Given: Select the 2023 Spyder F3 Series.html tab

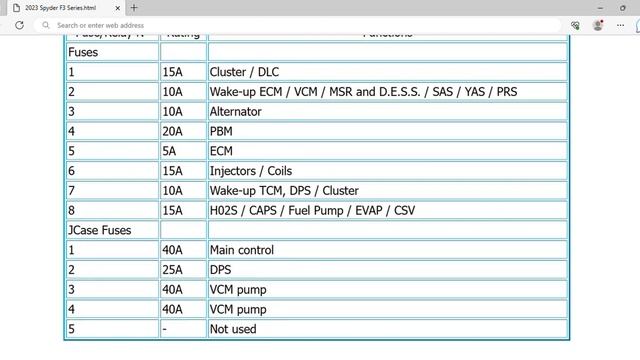Looking at the screenshot, I should coord(66,8).
